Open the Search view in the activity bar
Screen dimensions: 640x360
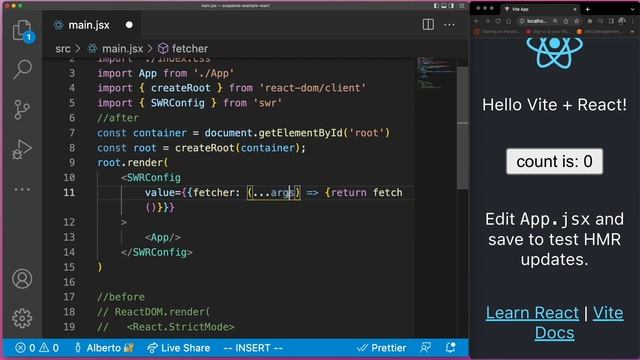(22, 69)
